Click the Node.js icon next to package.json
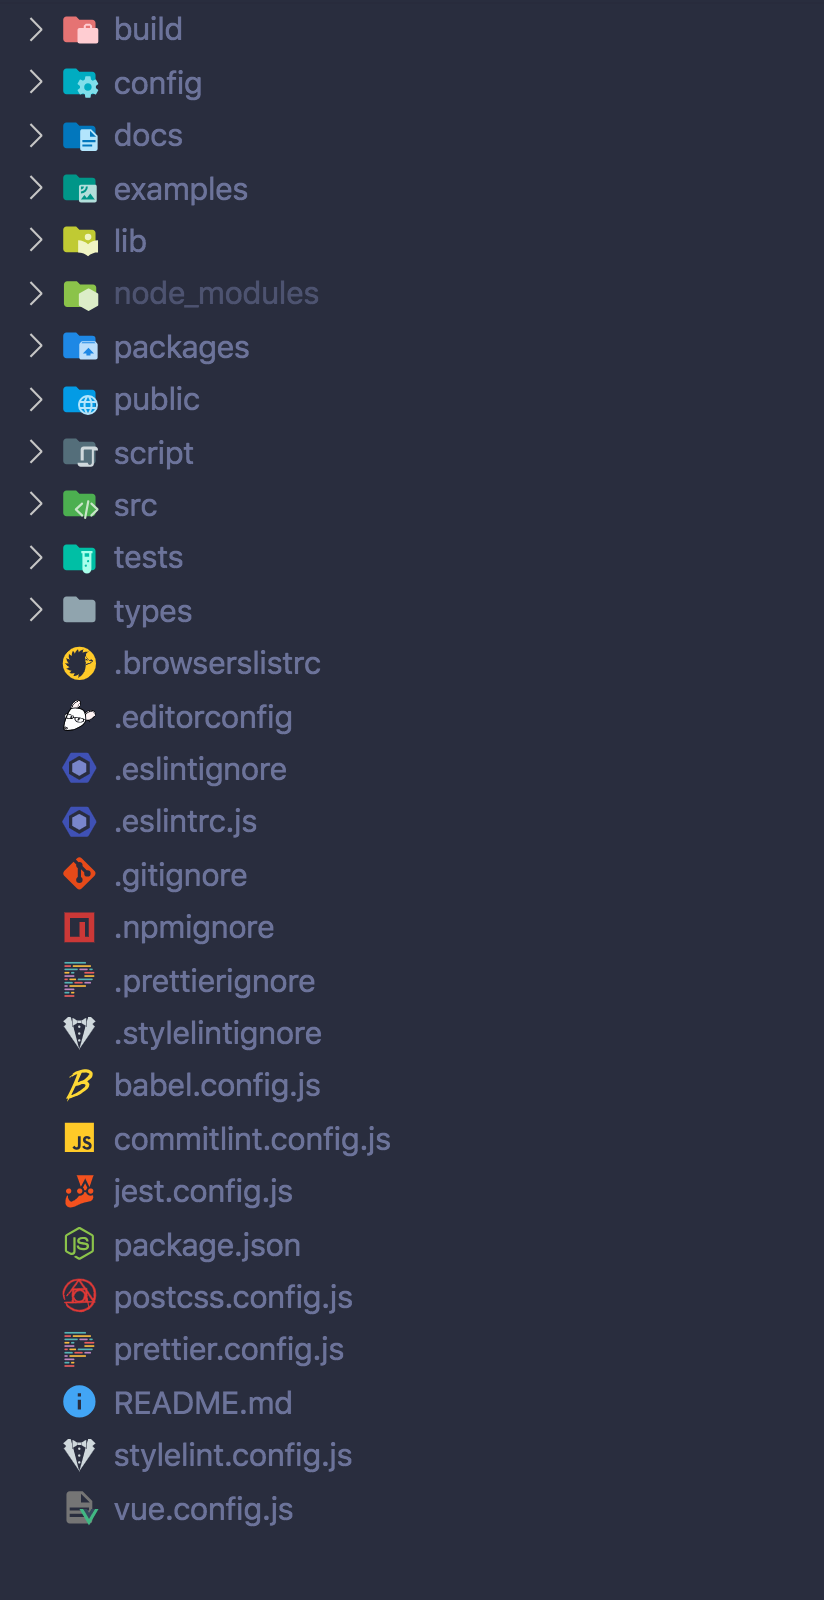The image size is (824, 1600). click(79, 1244)
